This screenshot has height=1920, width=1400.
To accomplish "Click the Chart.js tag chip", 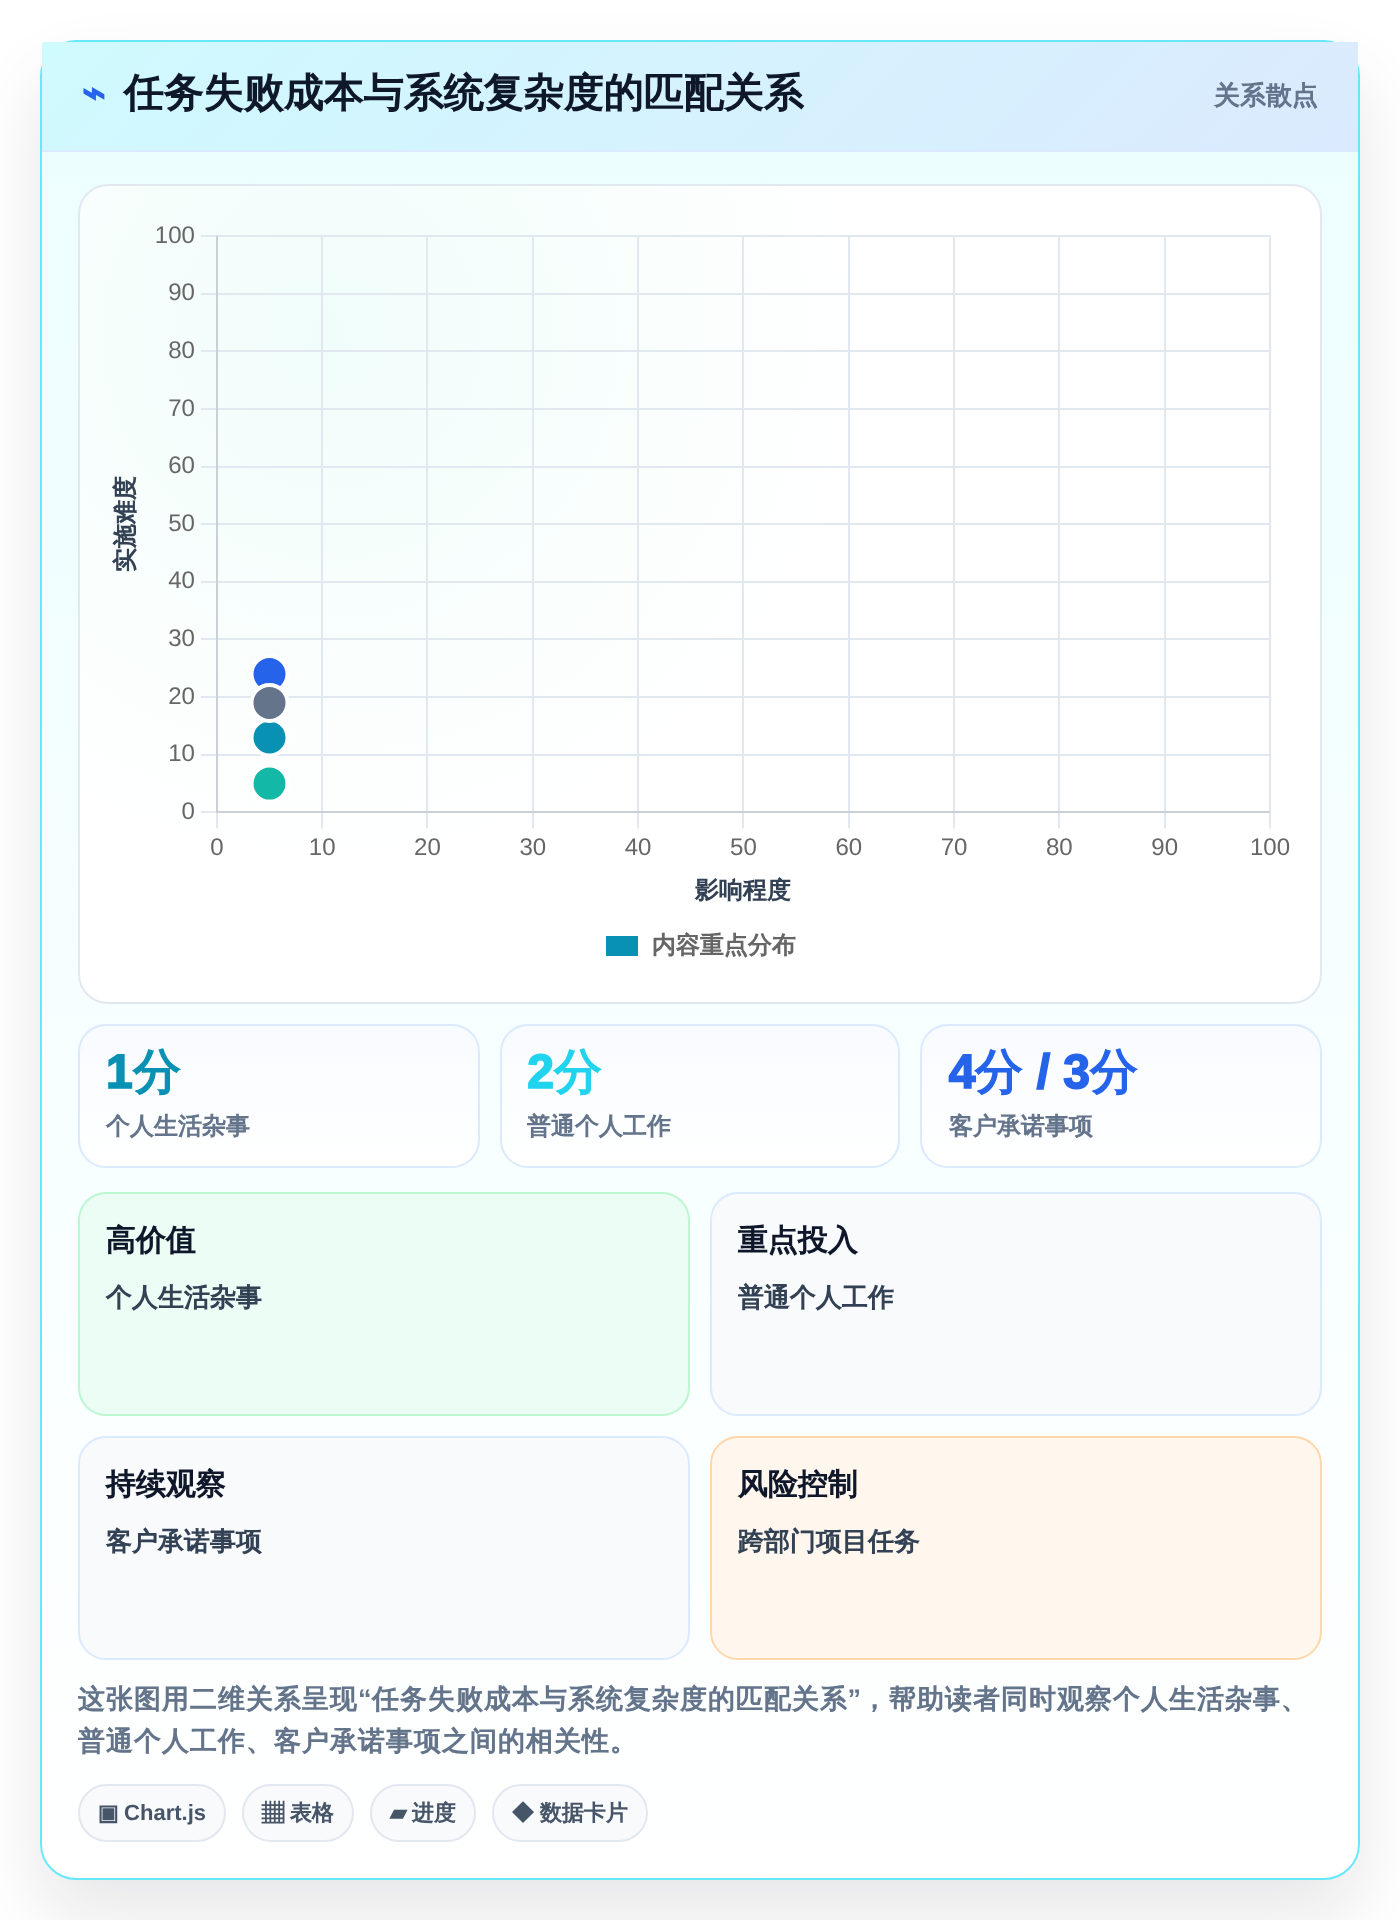I will tap(152, 1813).
